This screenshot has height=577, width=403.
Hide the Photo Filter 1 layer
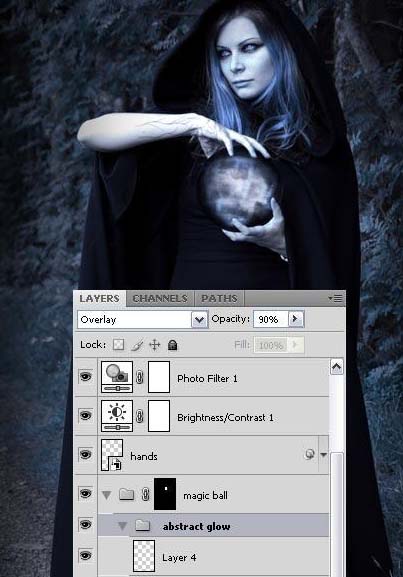click(x=85, y=376)
